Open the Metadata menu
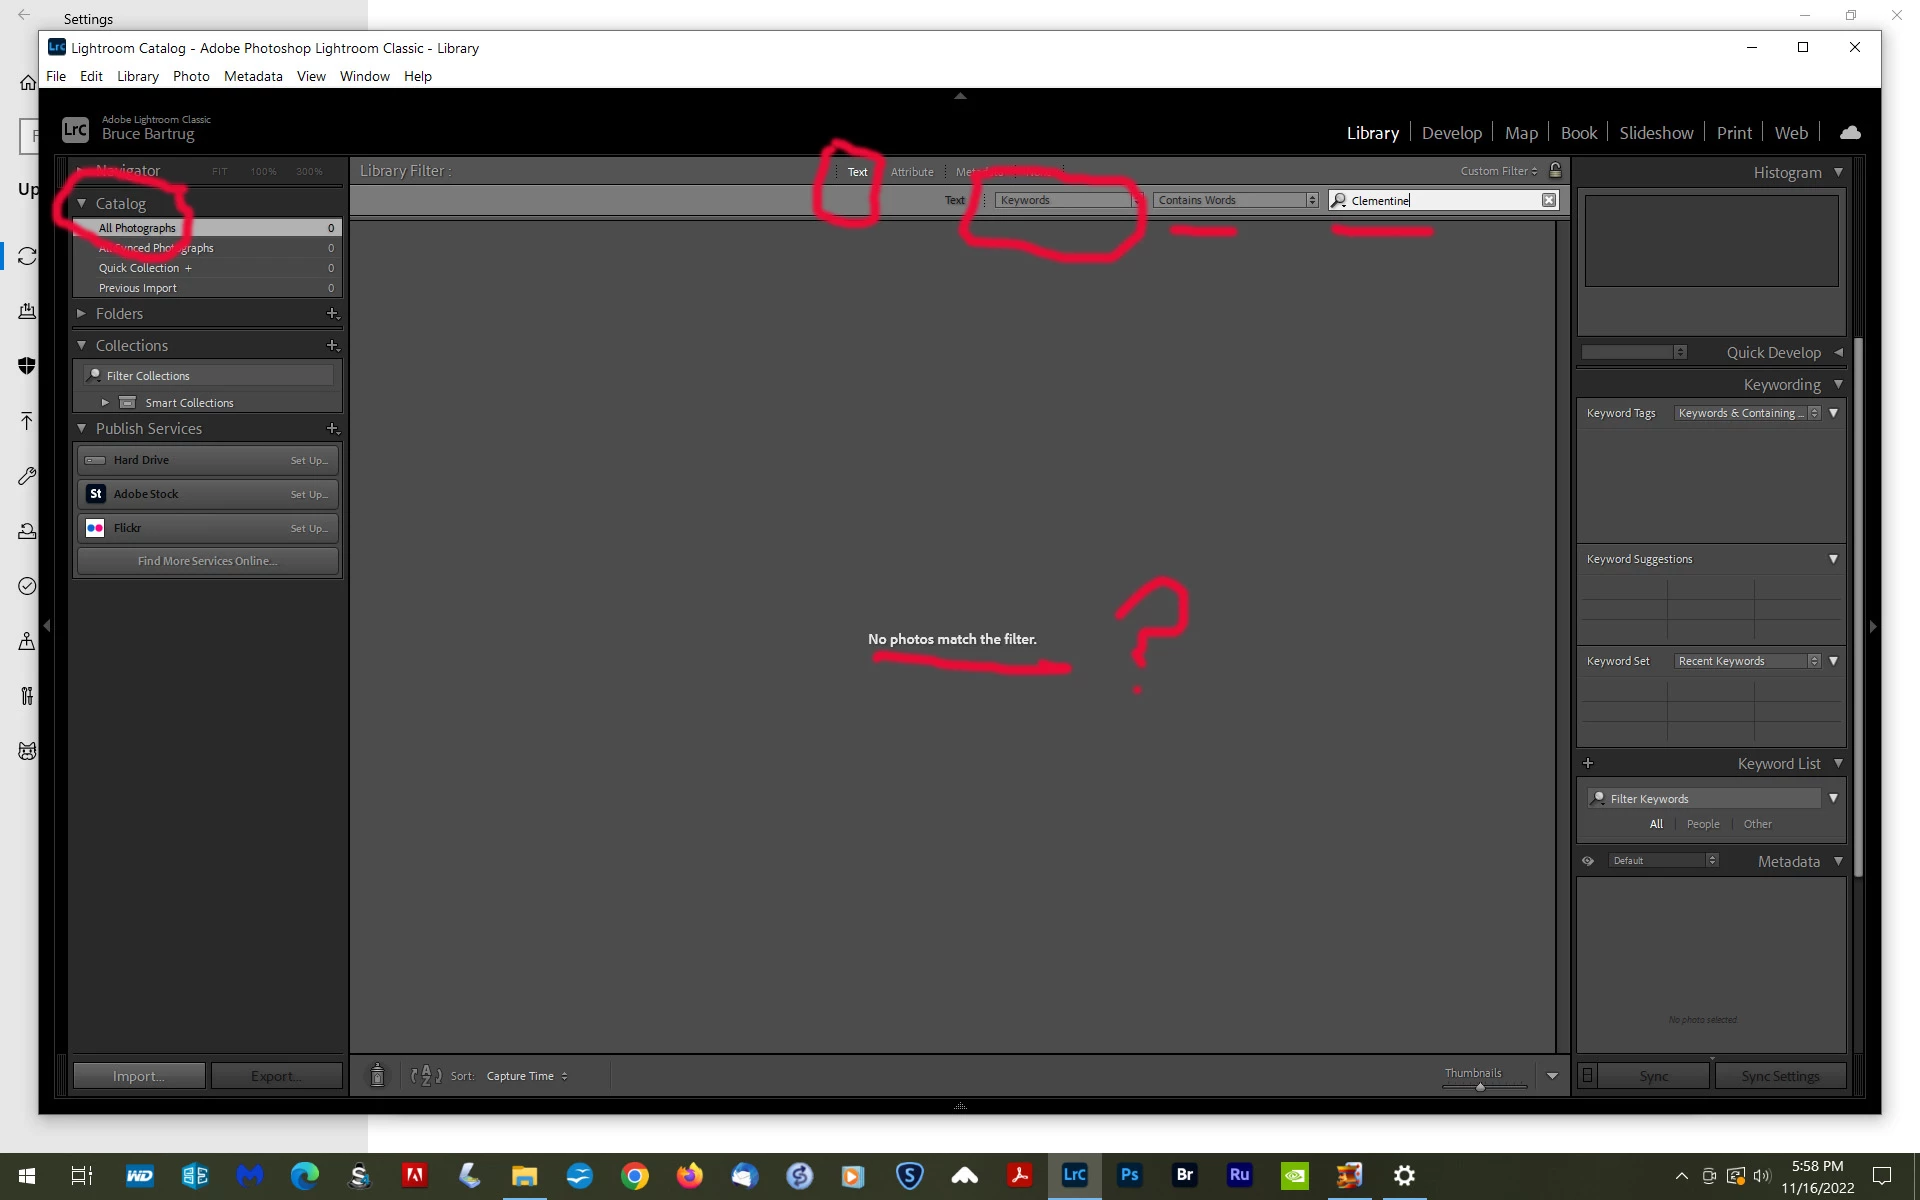 point(253,76)
